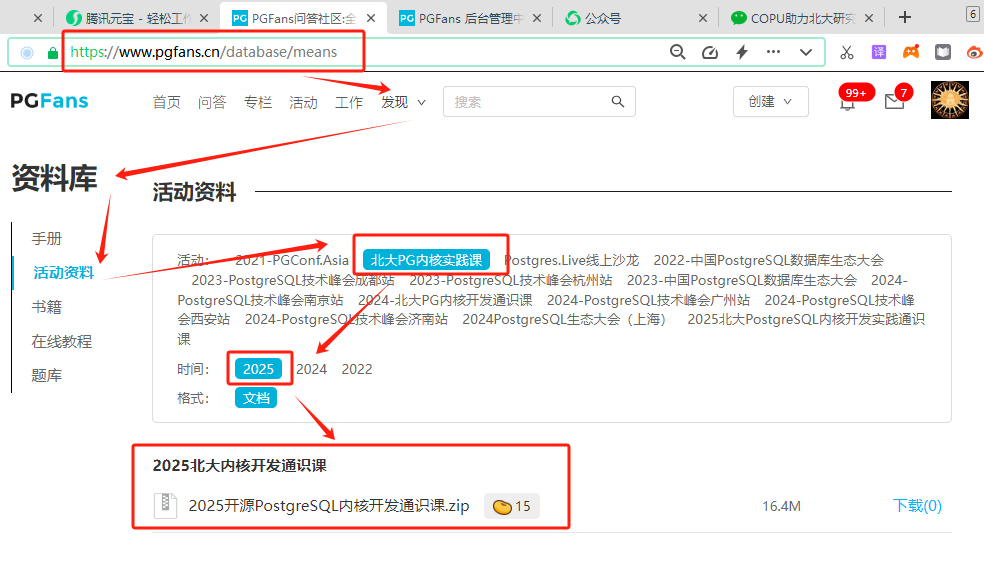Select 手册 in the sidebar
Image resolution: width=984 pixels, height=569 pixels.
pos(47,238)
